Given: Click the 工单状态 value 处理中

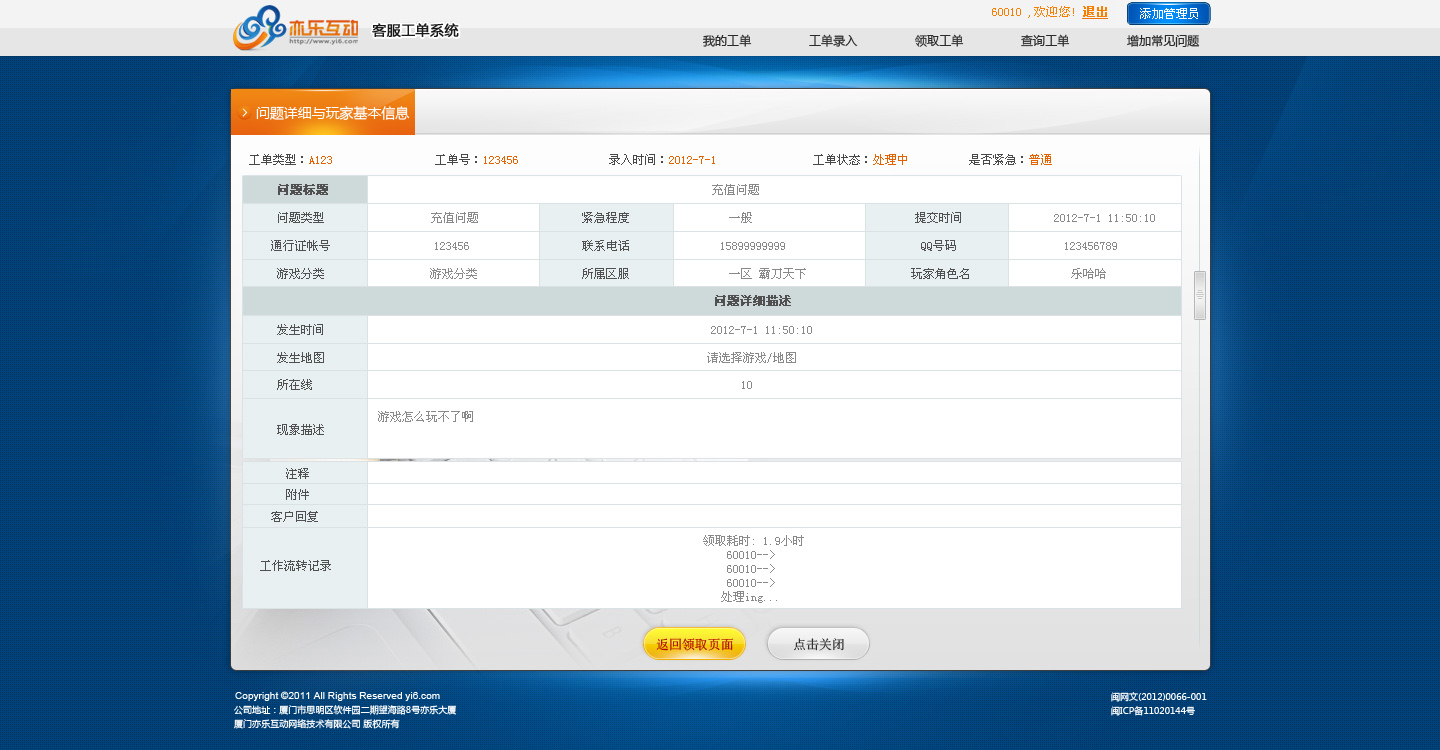Looking at the screenshot, I should click(x=890, y=160).
